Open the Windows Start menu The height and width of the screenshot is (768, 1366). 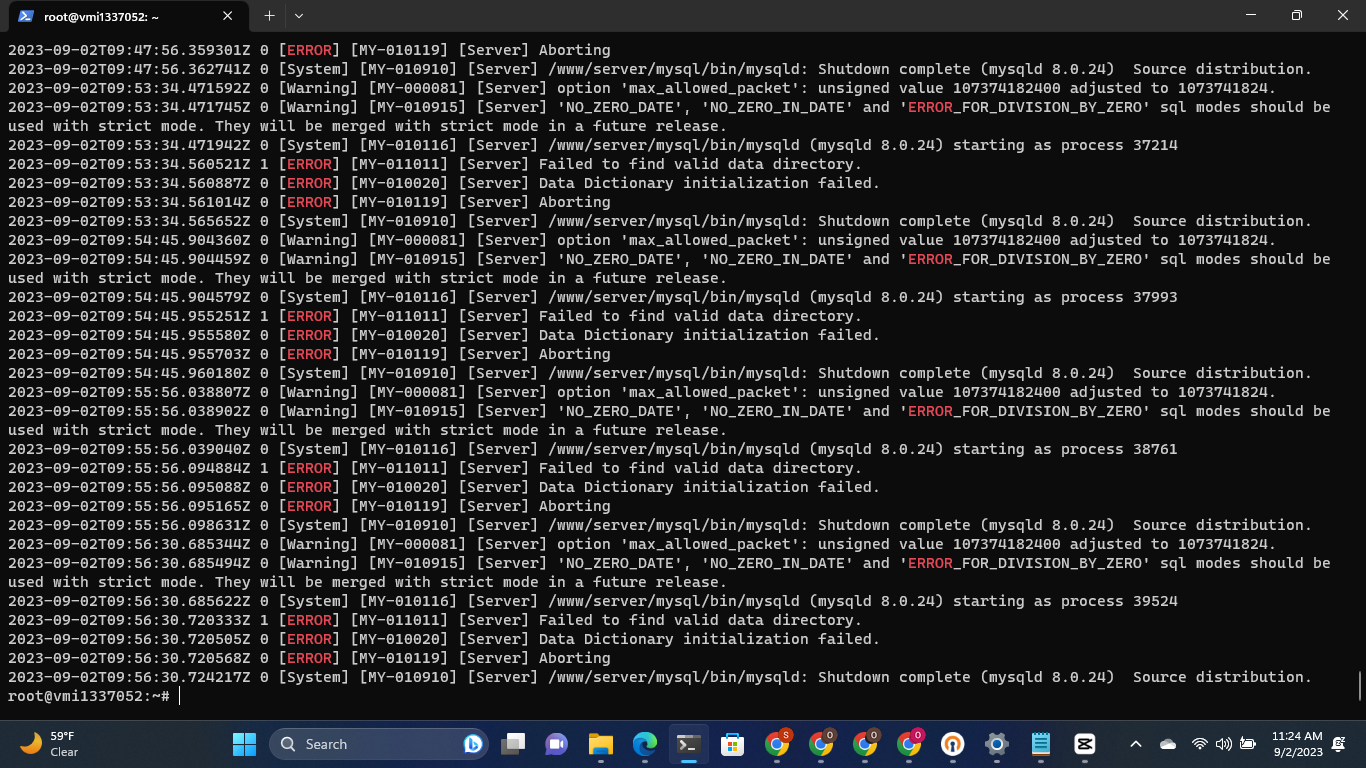coord(244,744)
